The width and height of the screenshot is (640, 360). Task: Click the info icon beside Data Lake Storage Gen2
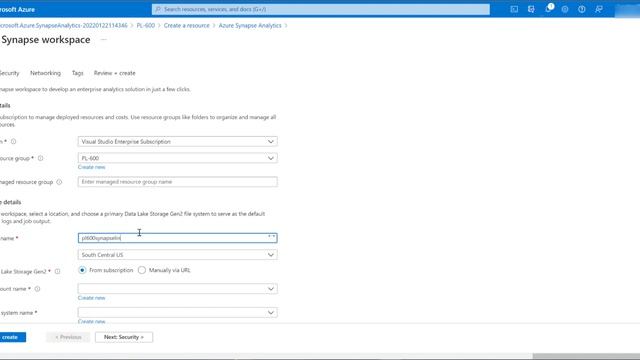coord(58,271)
